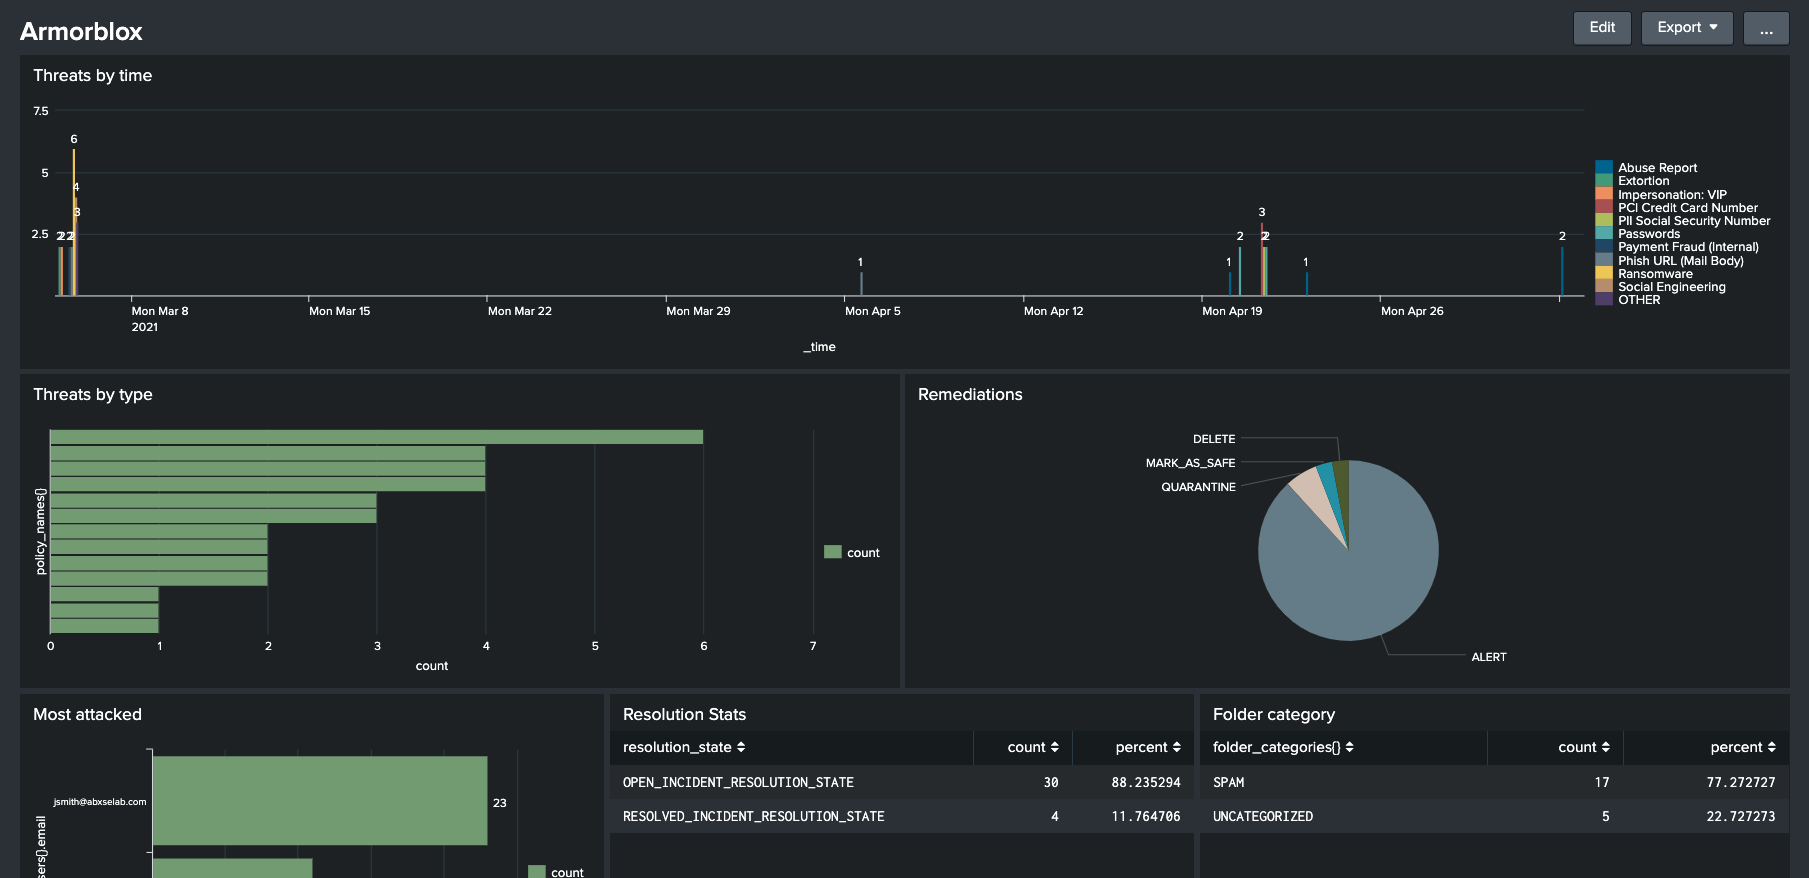The width and height of the screenshot is (1809, 878).
Task: Open the Export dropdown menu
Action: pyautogui.click(x=1686, y=28)
